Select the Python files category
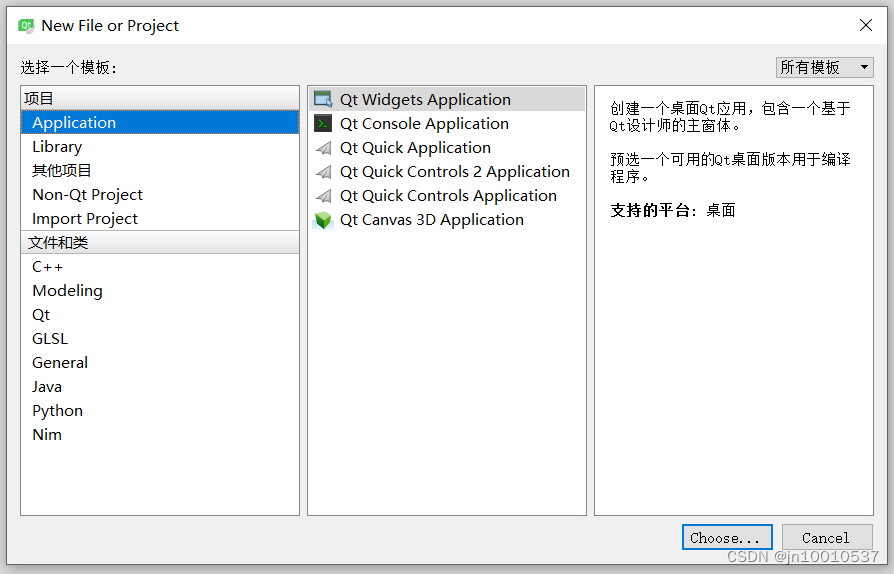This screenshot has height=574, width=894. point(160,410)
